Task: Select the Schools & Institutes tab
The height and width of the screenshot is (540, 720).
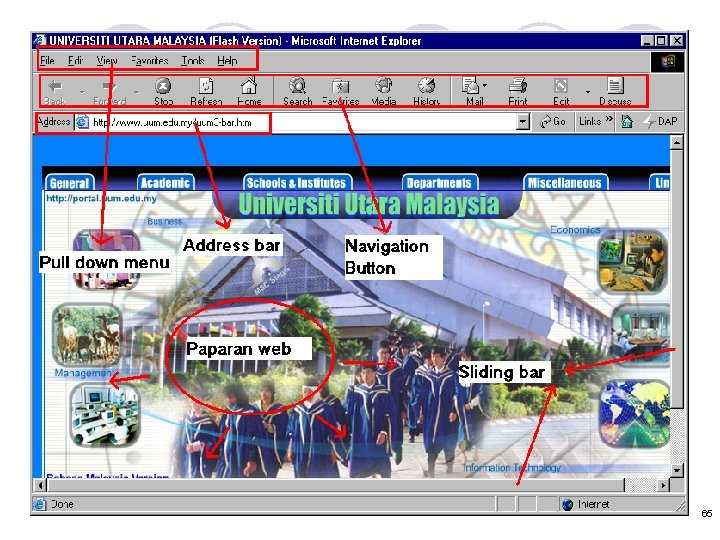Action: point(297,183)
